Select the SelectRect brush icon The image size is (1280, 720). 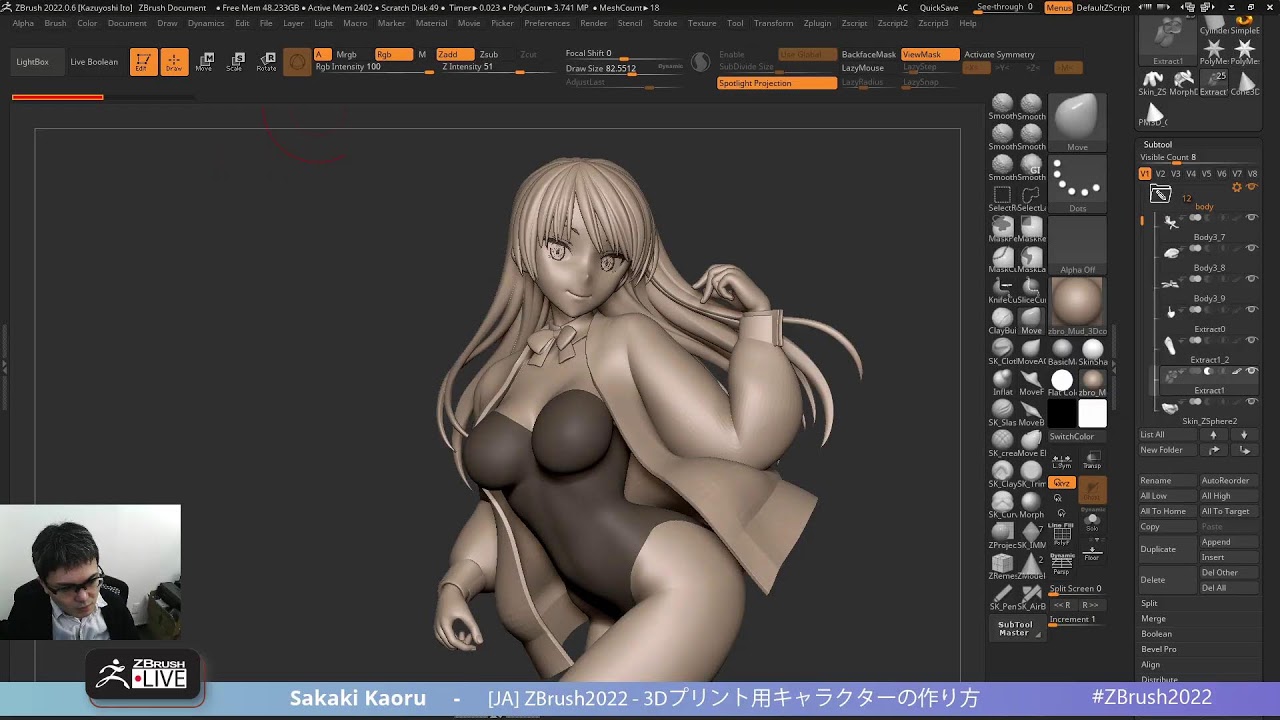(x=1002, y=197)
